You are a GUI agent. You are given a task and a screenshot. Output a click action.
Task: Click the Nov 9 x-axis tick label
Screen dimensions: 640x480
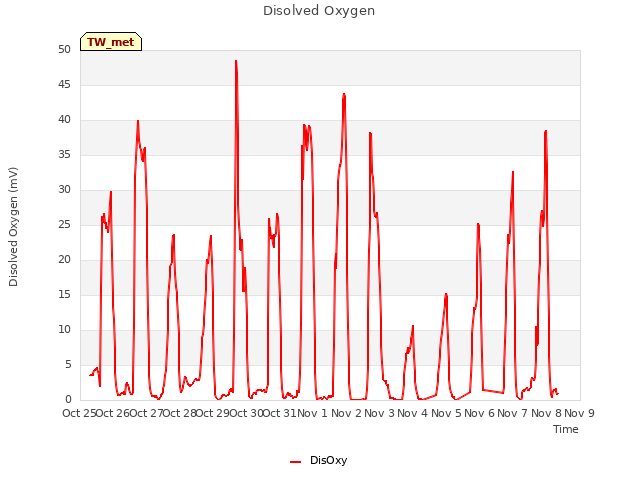[x=579, y=413]
